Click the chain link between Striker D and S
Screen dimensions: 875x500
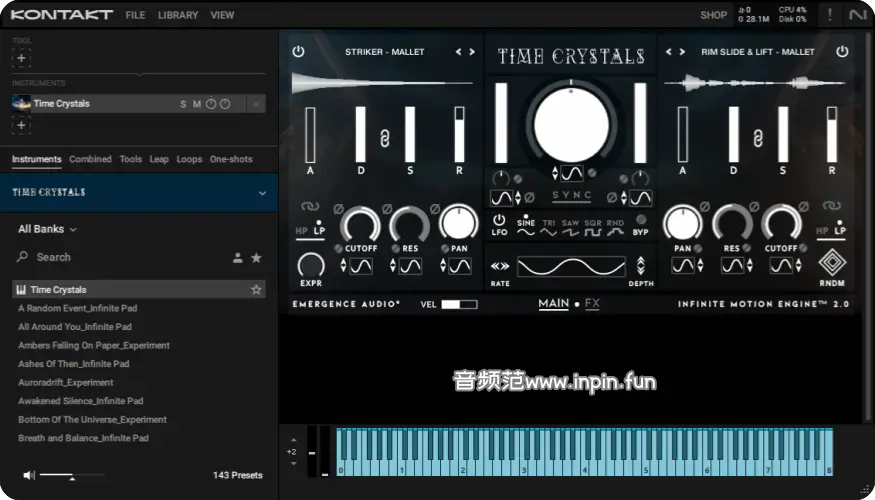pyautogui.click(x=385, y=138)
